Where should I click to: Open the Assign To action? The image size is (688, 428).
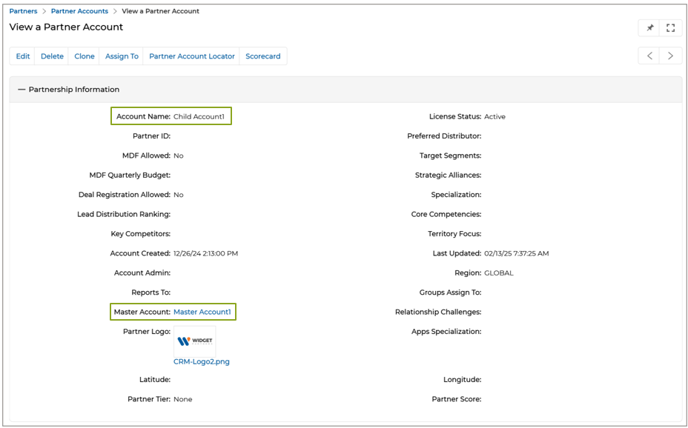122,57
